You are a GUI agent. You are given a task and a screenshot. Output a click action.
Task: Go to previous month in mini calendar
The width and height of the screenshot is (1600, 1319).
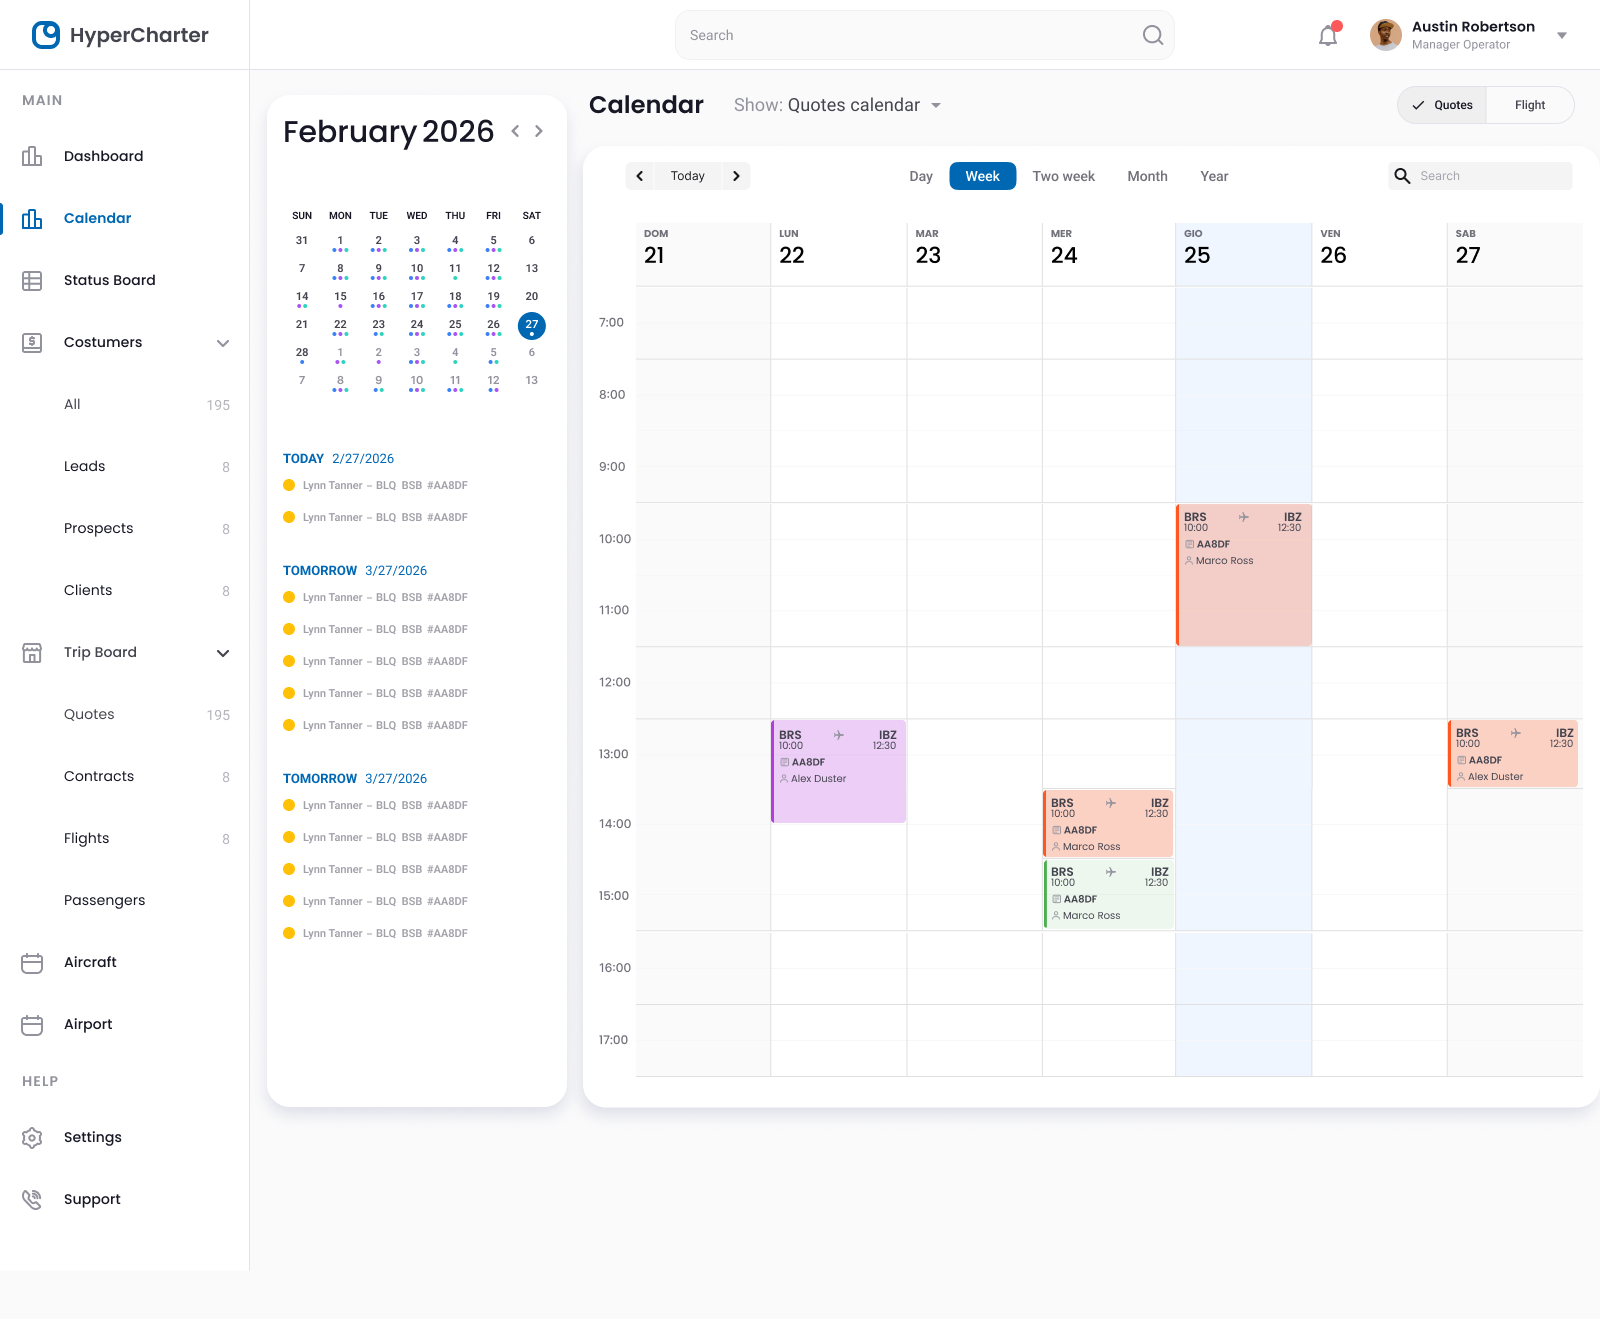tap(515, 131)
